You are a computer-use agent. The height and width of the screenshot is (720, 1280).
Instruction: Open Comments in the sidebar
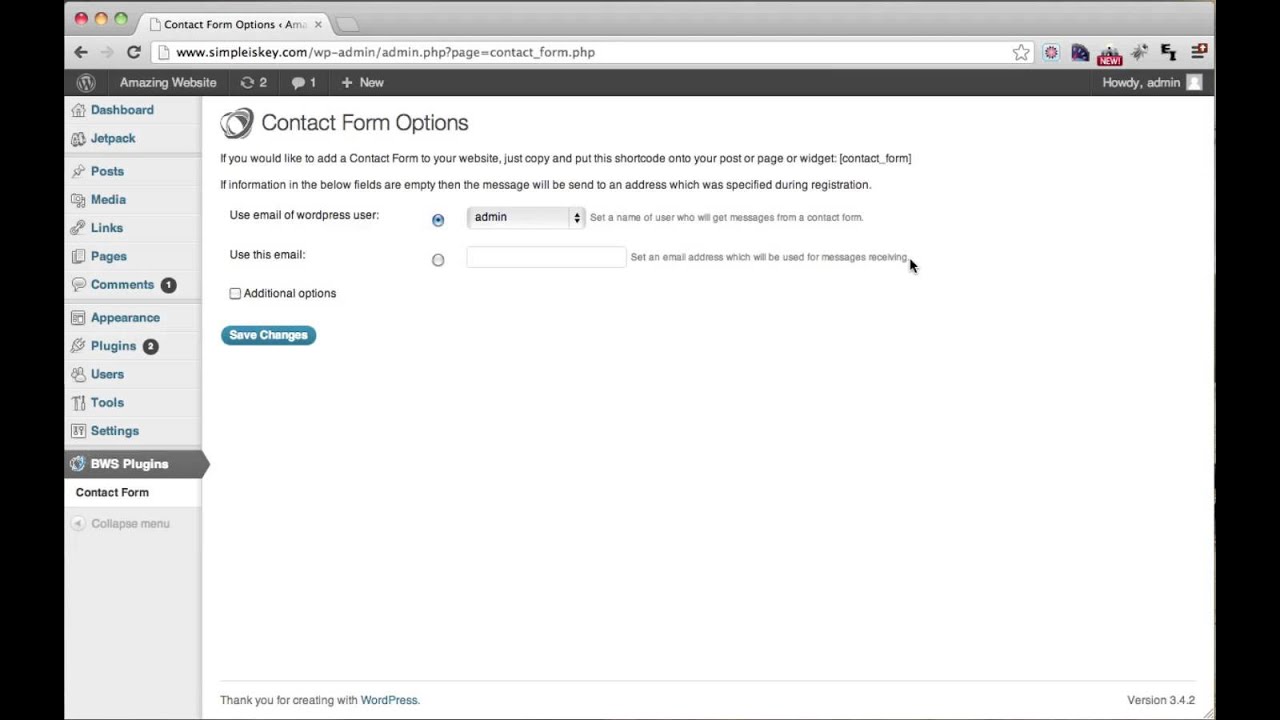click(122, 284)
